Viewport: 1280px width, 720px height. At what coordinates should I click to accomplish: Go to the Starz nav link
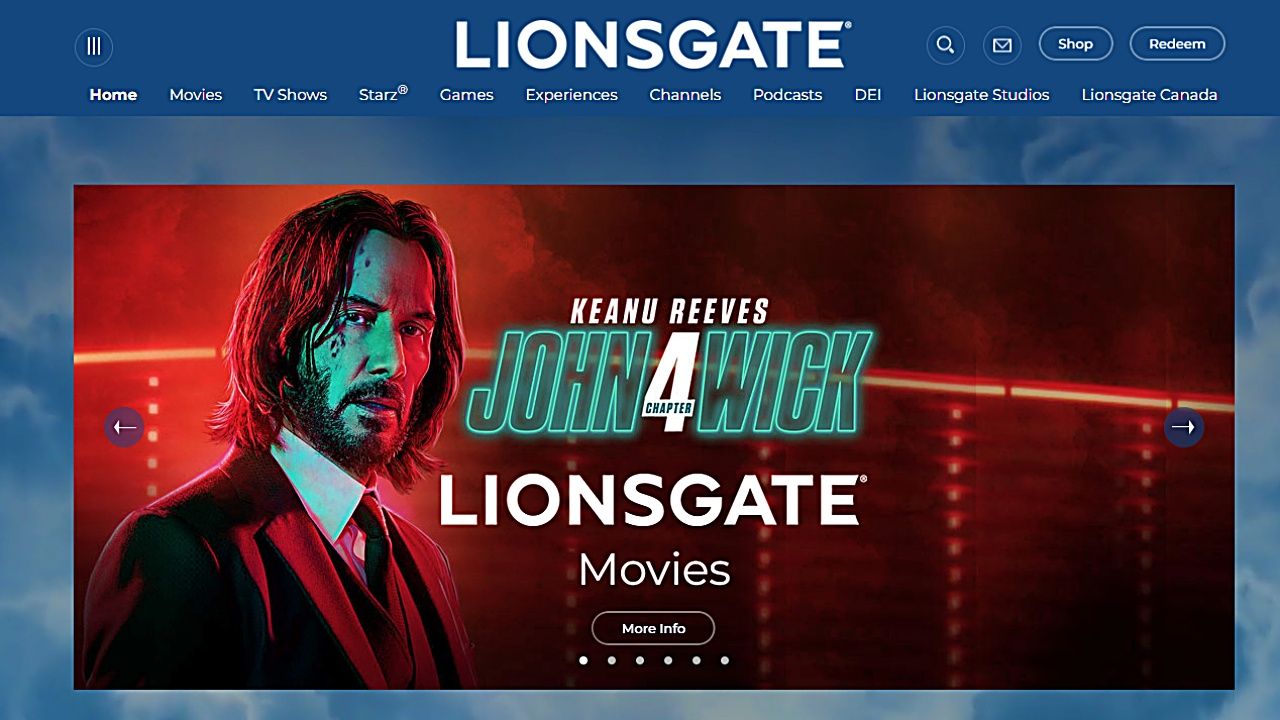coord(383,94)
